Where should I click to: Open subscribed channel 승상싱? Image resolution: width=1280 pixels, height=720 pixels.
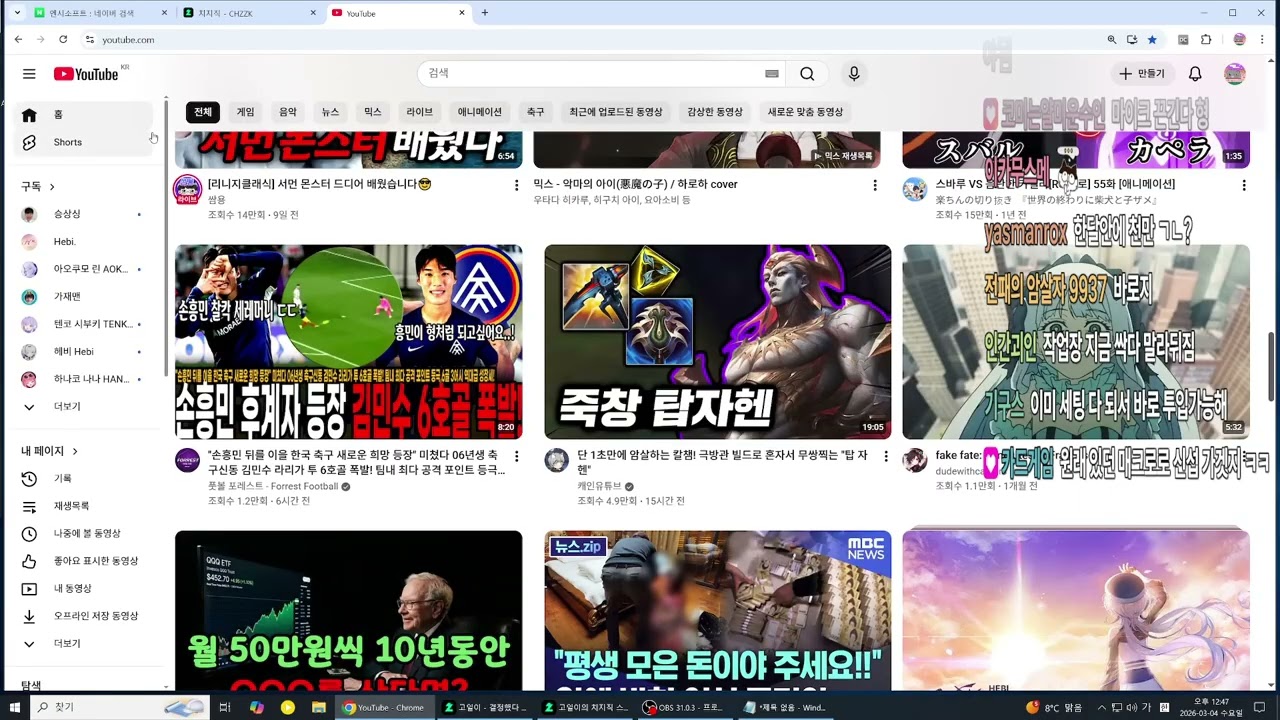coord(84,214)
